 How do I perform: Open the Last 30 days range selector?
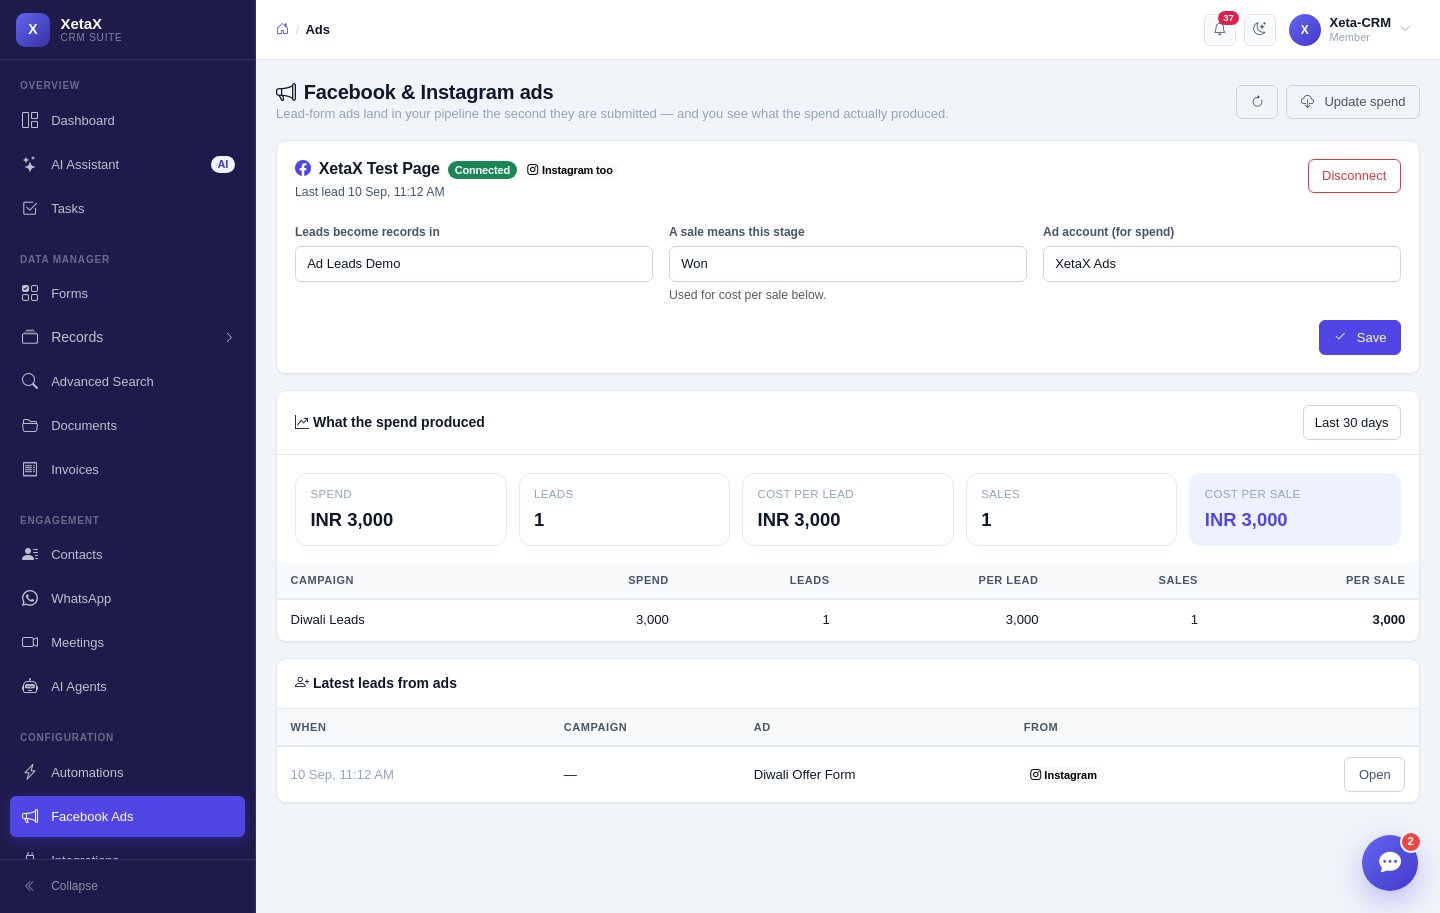pos(1352,423)
